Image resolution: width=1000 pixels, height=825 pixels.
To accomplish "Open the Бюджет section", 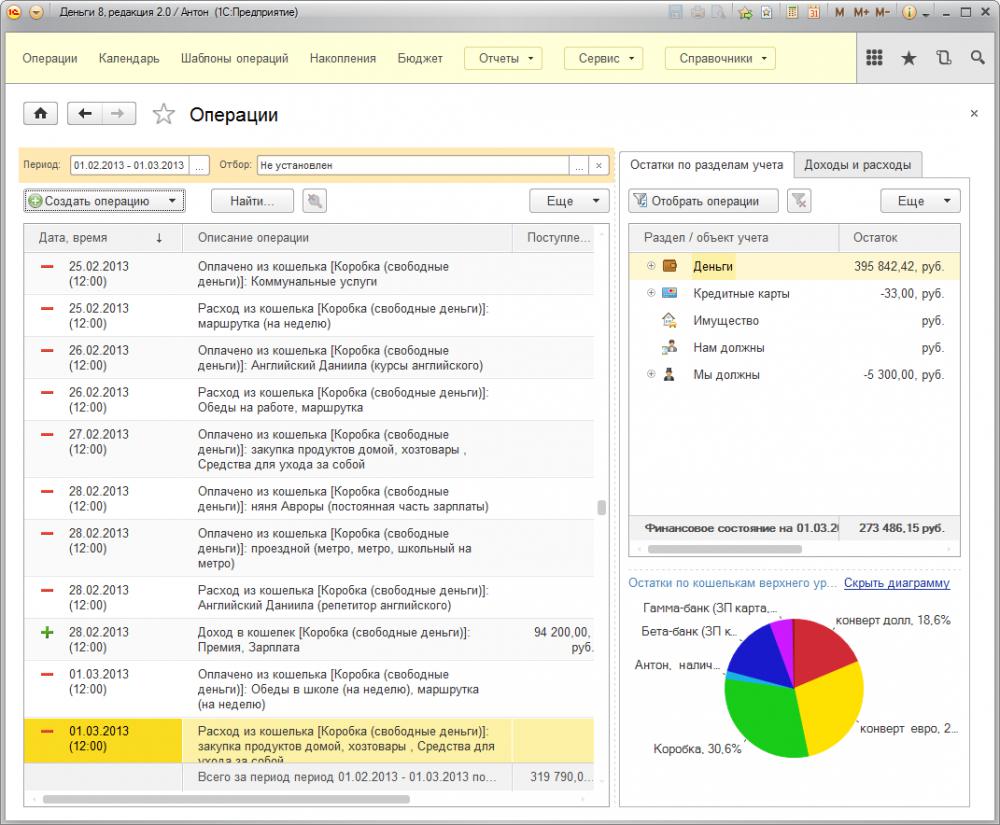I will tap(420, 58).
